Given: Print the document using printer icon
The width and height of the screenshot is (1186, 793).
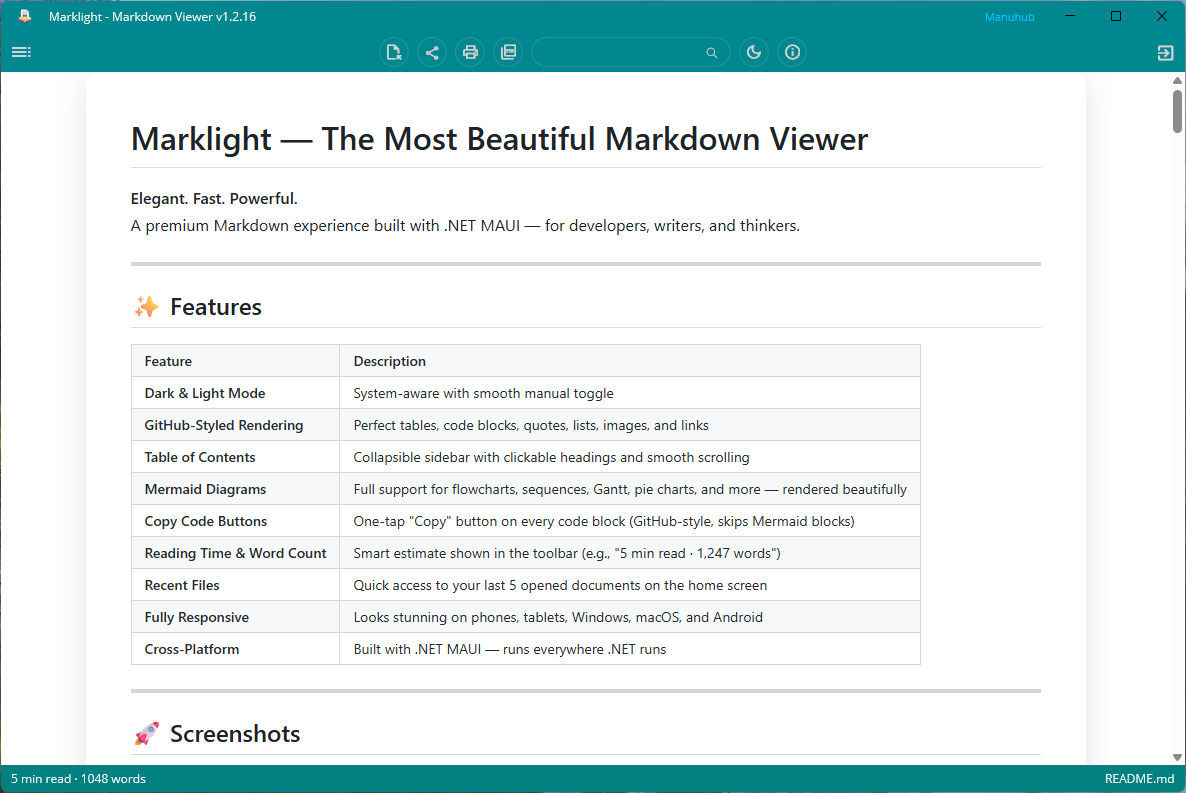Looking at the screenshot, I should (470, 52).
